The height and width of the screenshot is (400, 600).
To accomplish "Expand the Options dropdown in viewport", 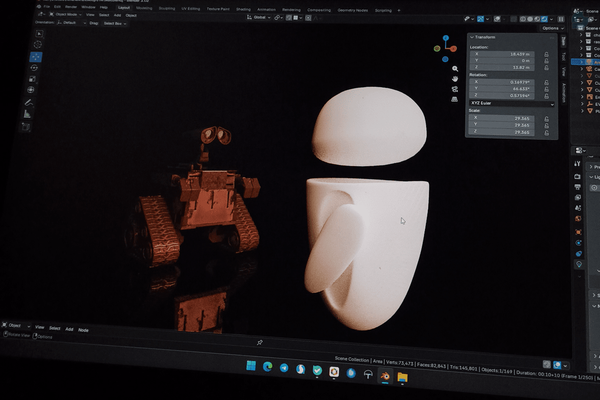I will pyautogui.click(x=553, y=28).
